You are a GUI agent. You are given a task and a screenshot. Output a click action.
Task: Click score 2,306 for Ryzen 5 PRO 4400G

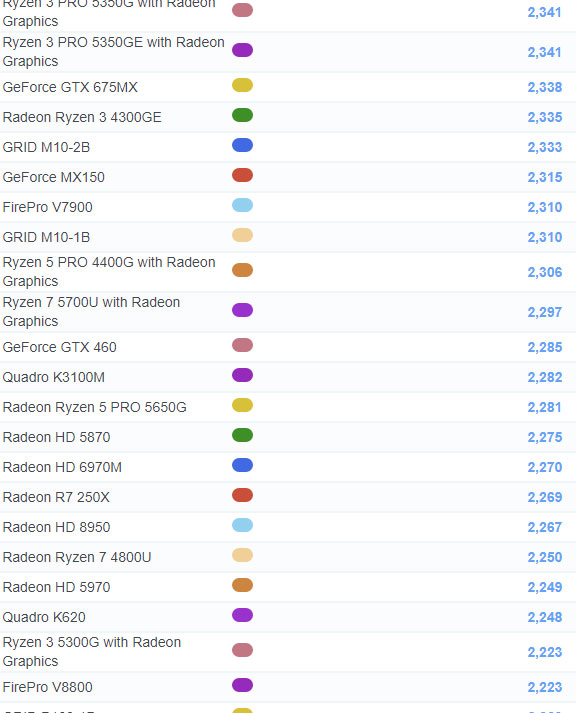coord(545,272)
